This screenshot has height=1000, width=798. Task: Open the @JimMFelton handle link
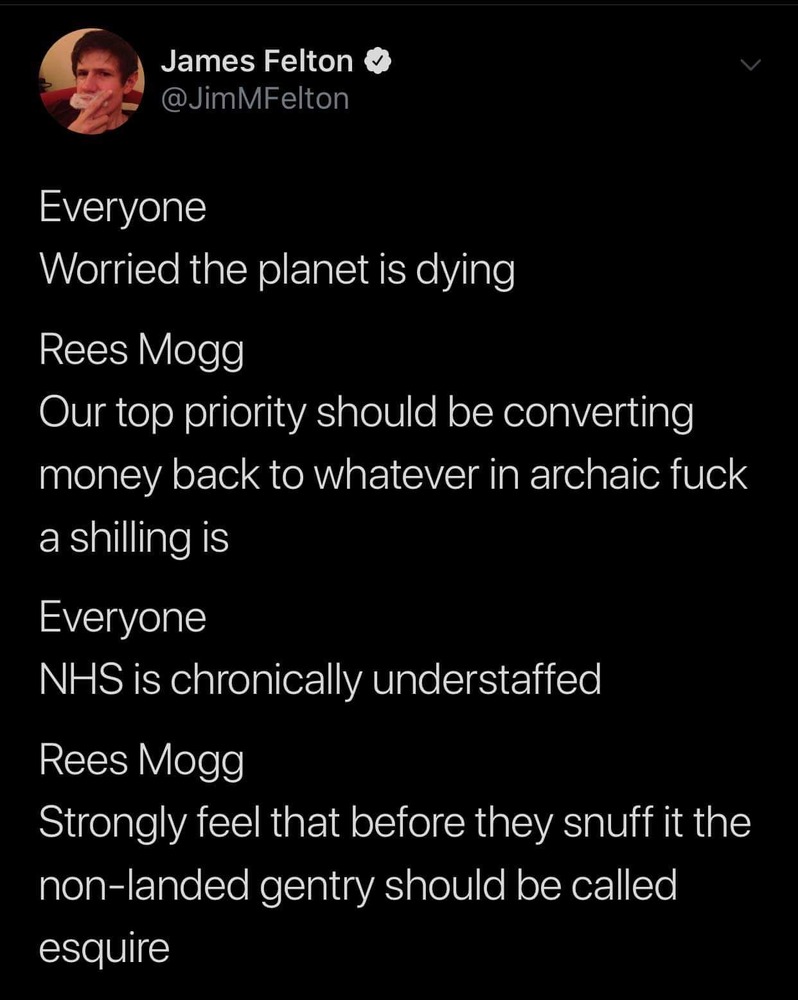pos(254,98)
